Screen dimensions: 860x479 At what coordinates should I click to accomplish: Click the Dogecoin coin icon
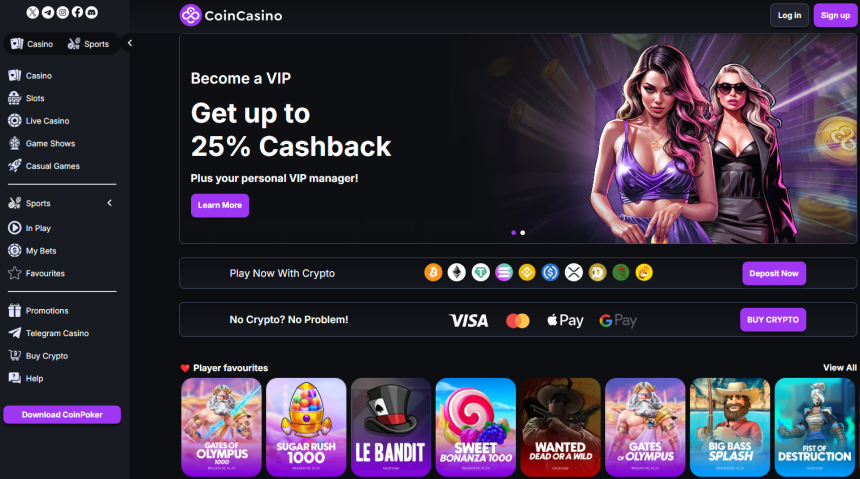point(597,272)
